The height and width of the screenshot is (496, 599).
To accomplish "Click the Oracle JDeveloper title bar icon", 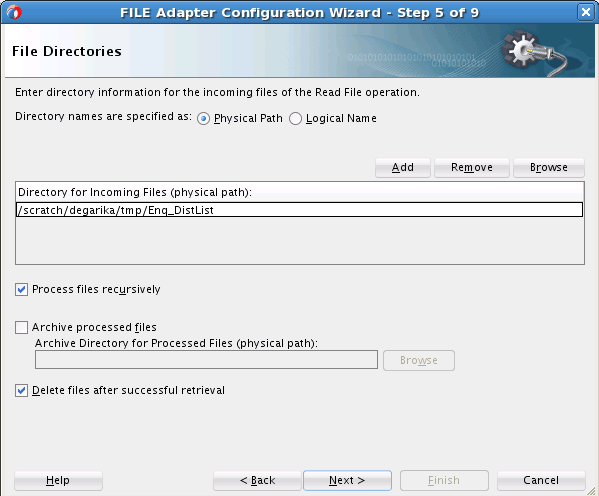I will pyautogui.click(x=14, y=12).
